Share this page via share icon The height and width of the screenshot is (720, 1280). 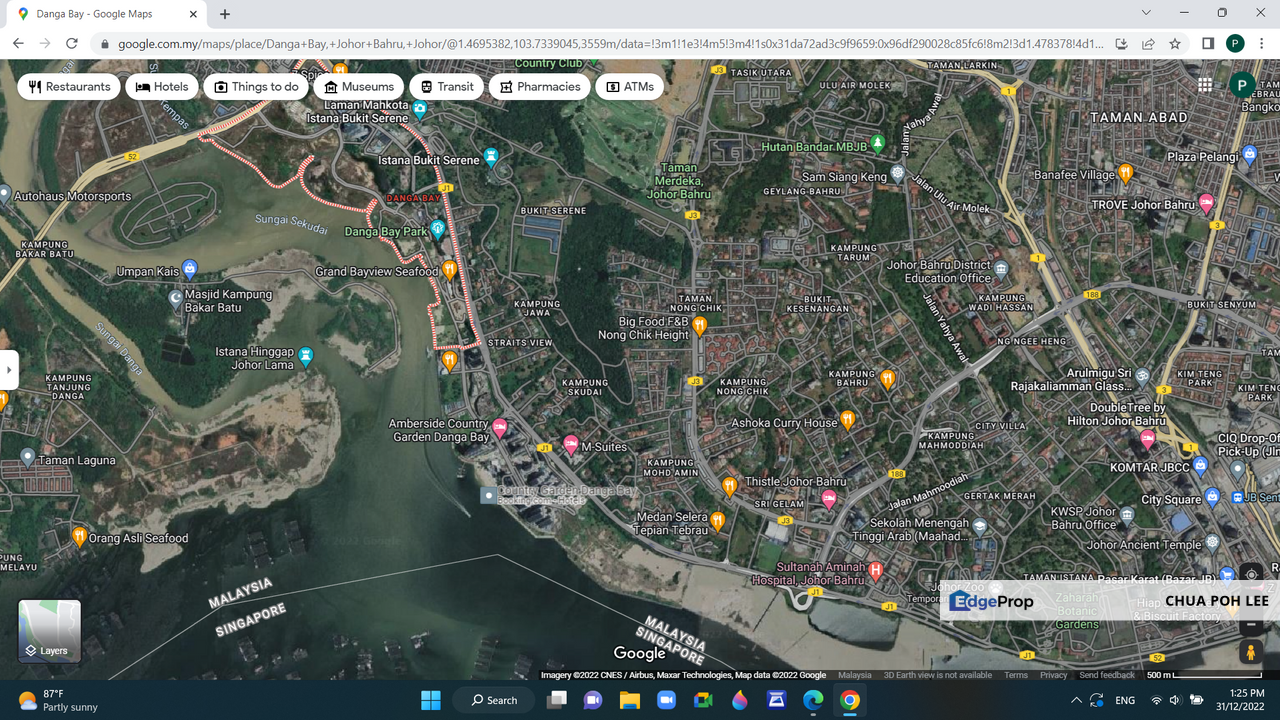[1148, 44]
